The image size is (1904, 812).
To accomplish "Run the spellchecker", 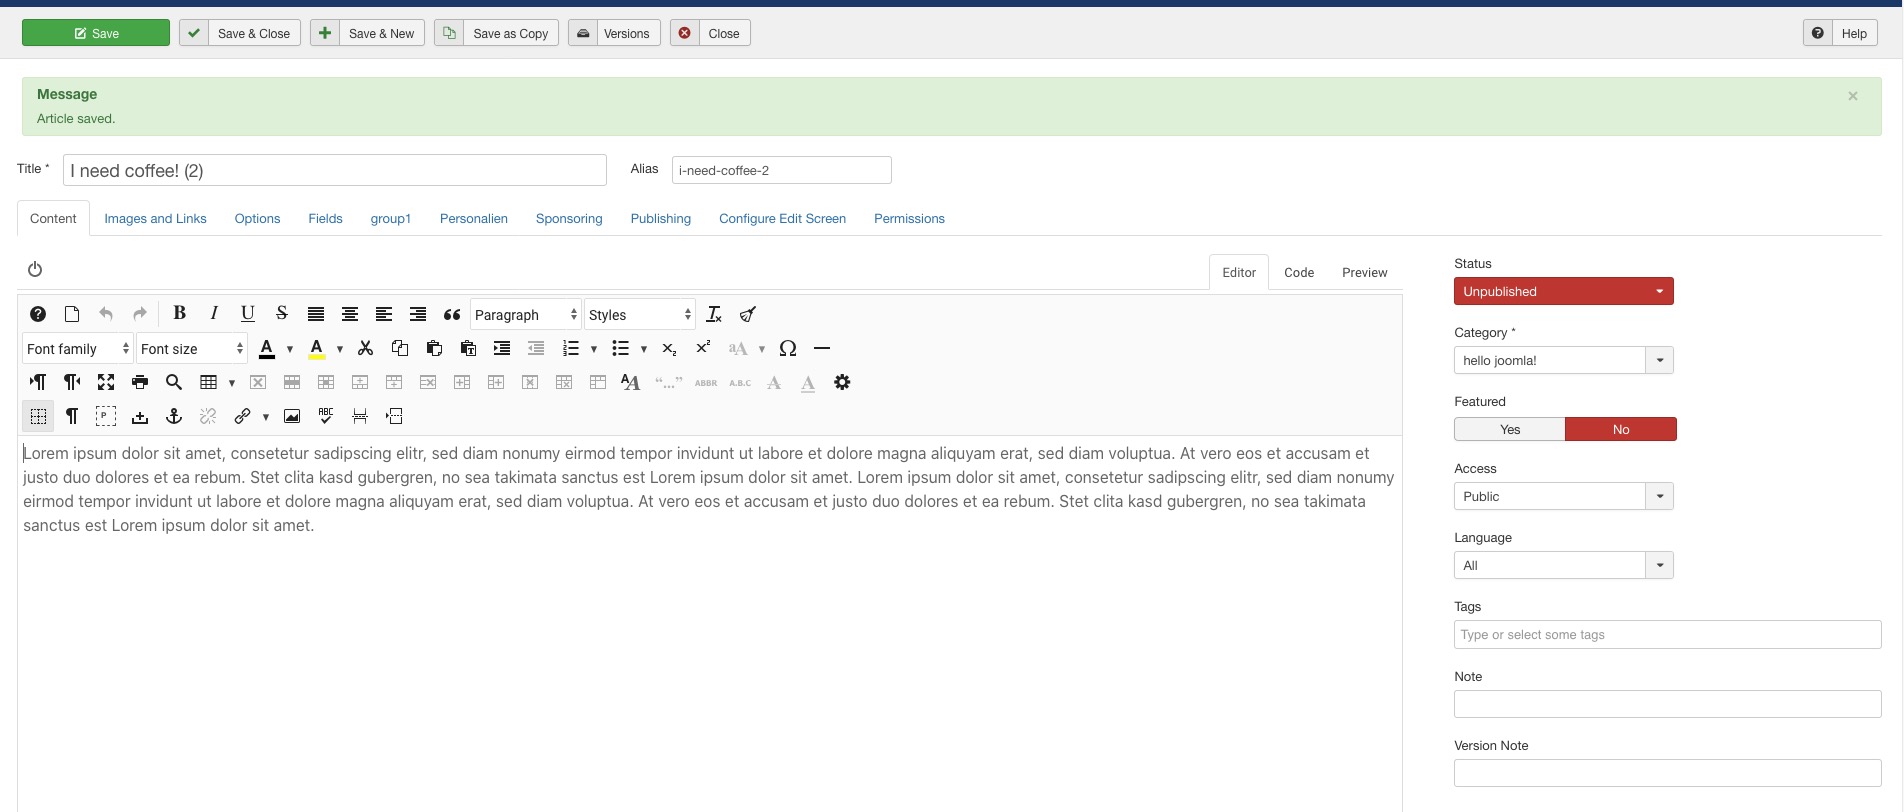I will coord(326,416).
